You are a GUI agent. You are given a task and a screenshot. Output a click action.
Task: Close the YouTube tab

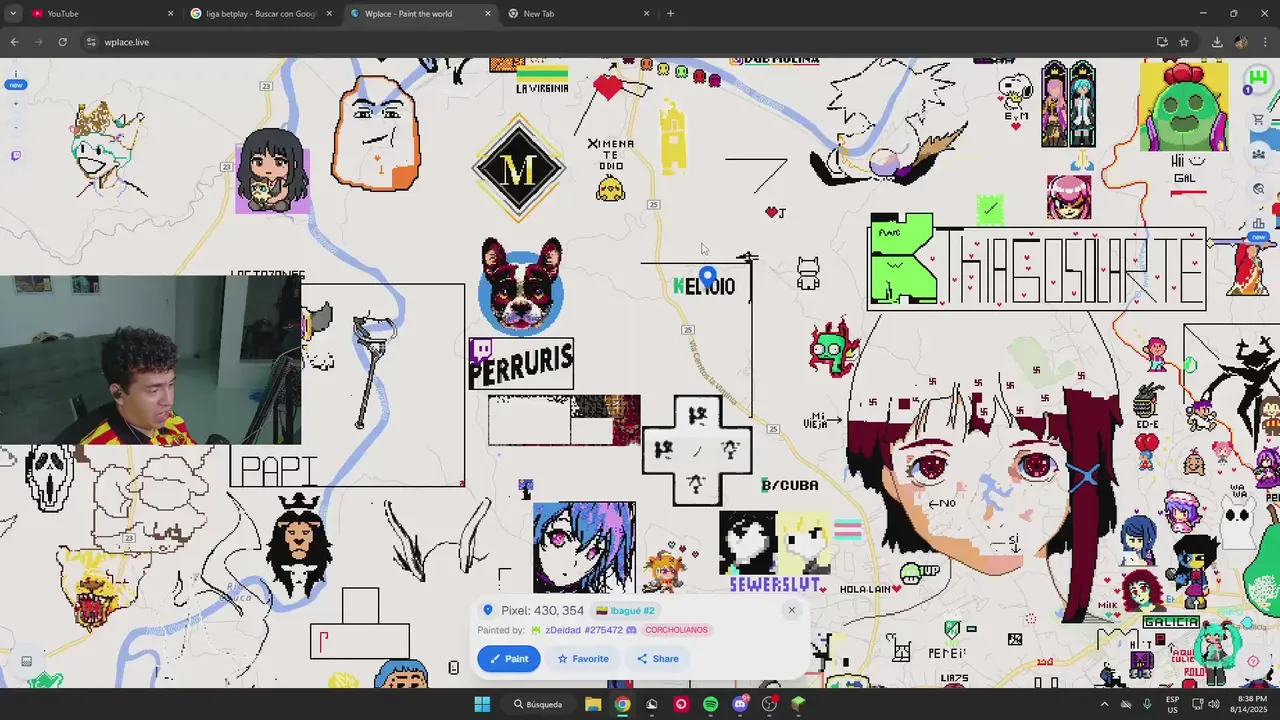(x=170, y=14)
